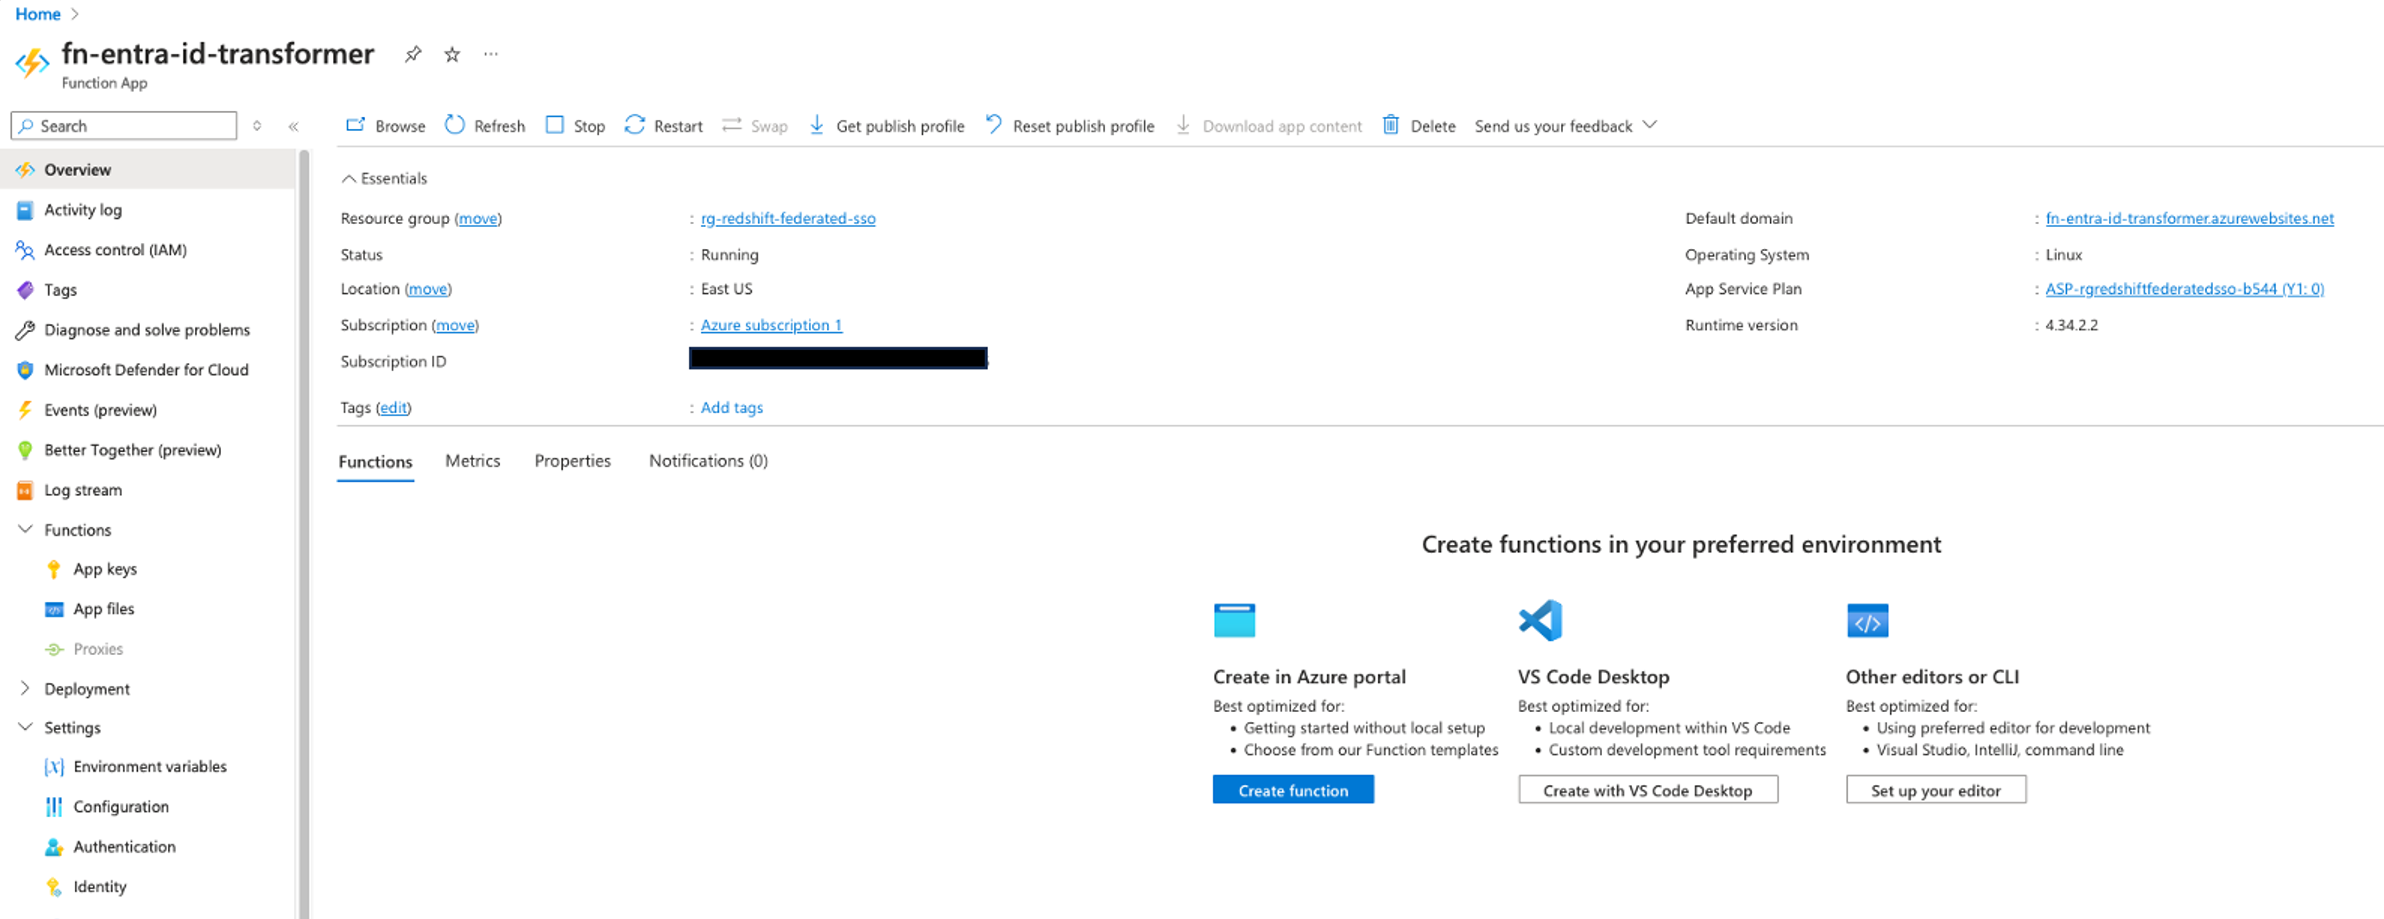Select the Stop icon to stop the app
Screen dimensions: 2384x919
[555, 125]
